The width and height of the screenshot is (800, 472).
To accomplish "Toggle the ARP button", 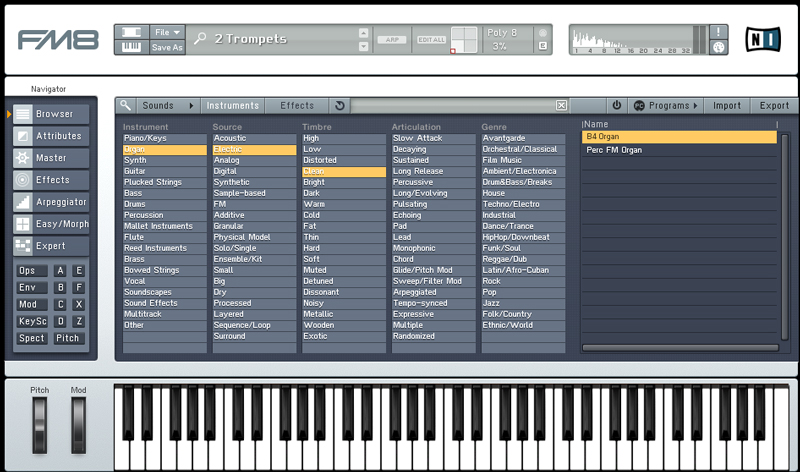I will [x=392, y=40].
